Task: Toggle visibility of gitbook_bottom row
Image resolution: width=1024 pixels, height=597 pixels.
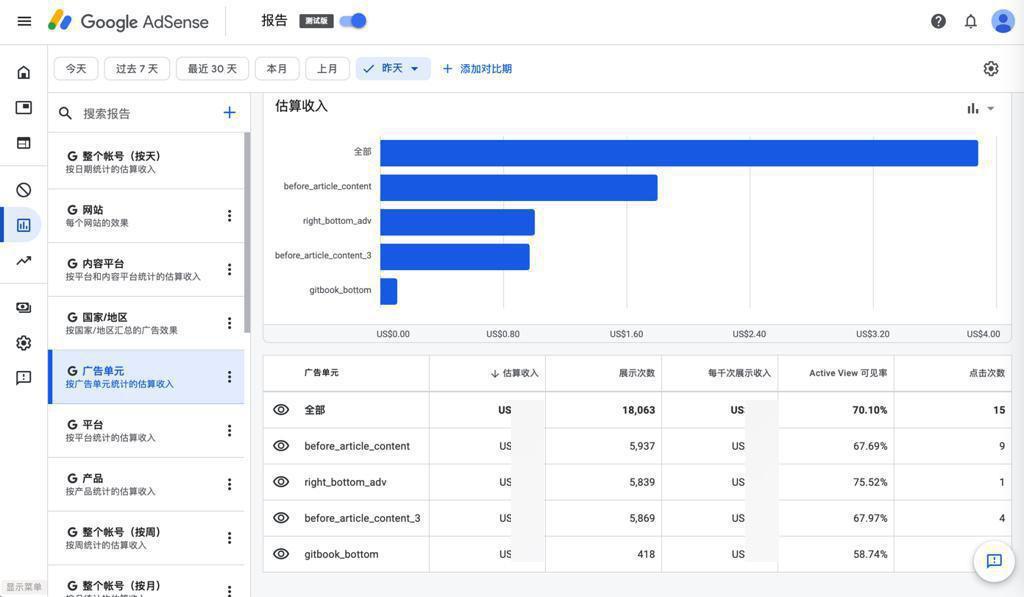Action: pyautogui.click(x=281, y=553)
